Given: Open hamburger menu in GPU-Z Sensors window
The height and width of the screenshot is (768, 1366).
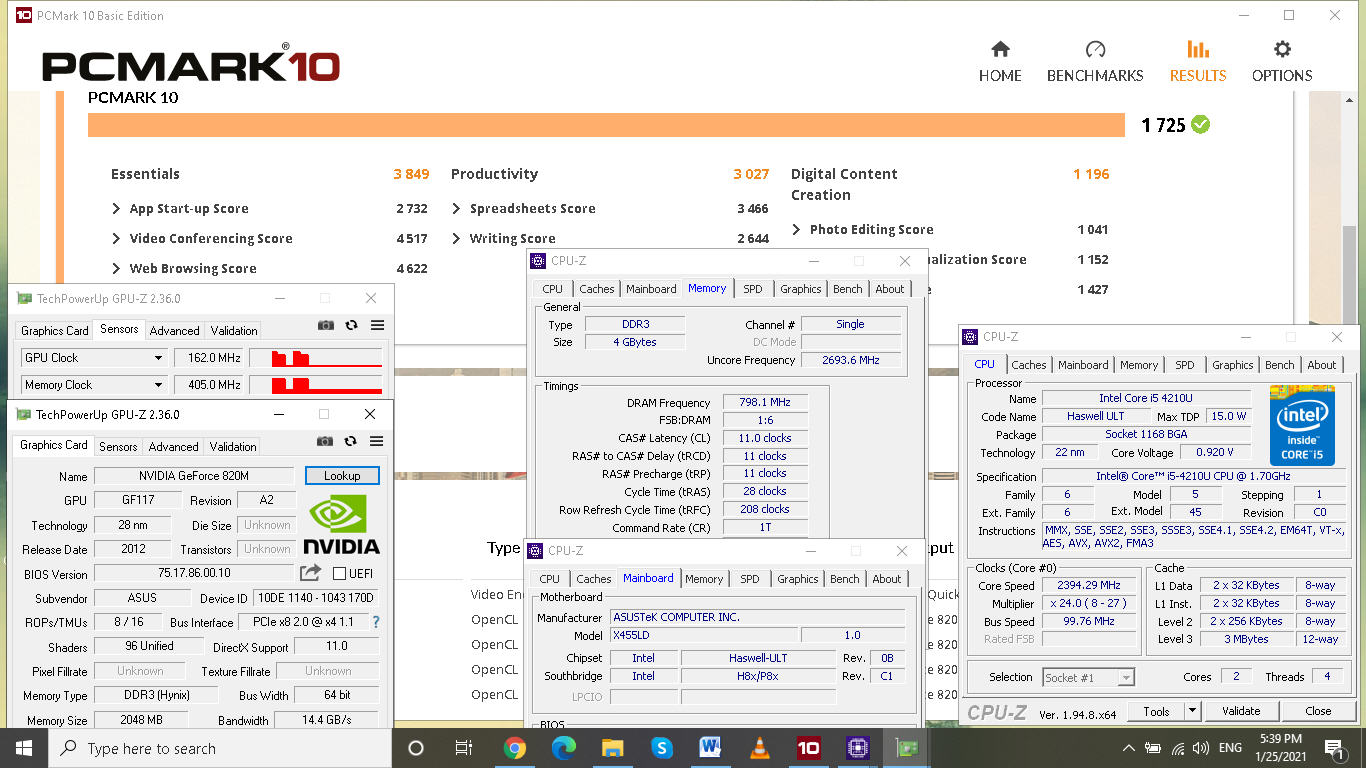Looking at the screenshot, I should pyautogui.click(x=377, y=325).
